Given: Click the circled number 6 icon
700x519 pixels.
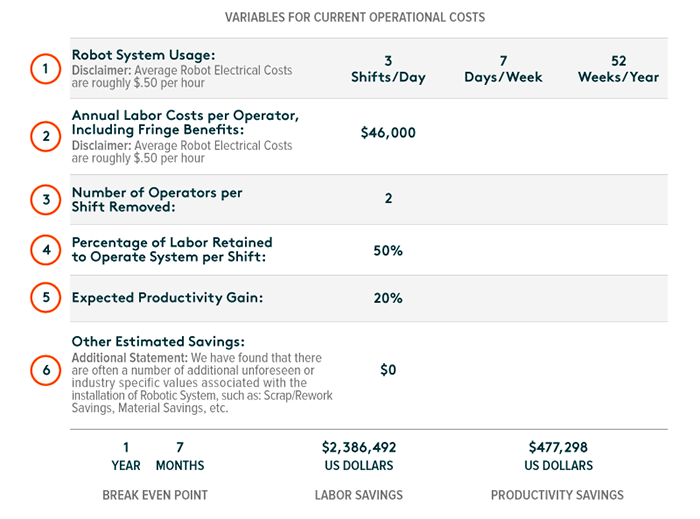Looking at the screenshot, I should (44, 369).
